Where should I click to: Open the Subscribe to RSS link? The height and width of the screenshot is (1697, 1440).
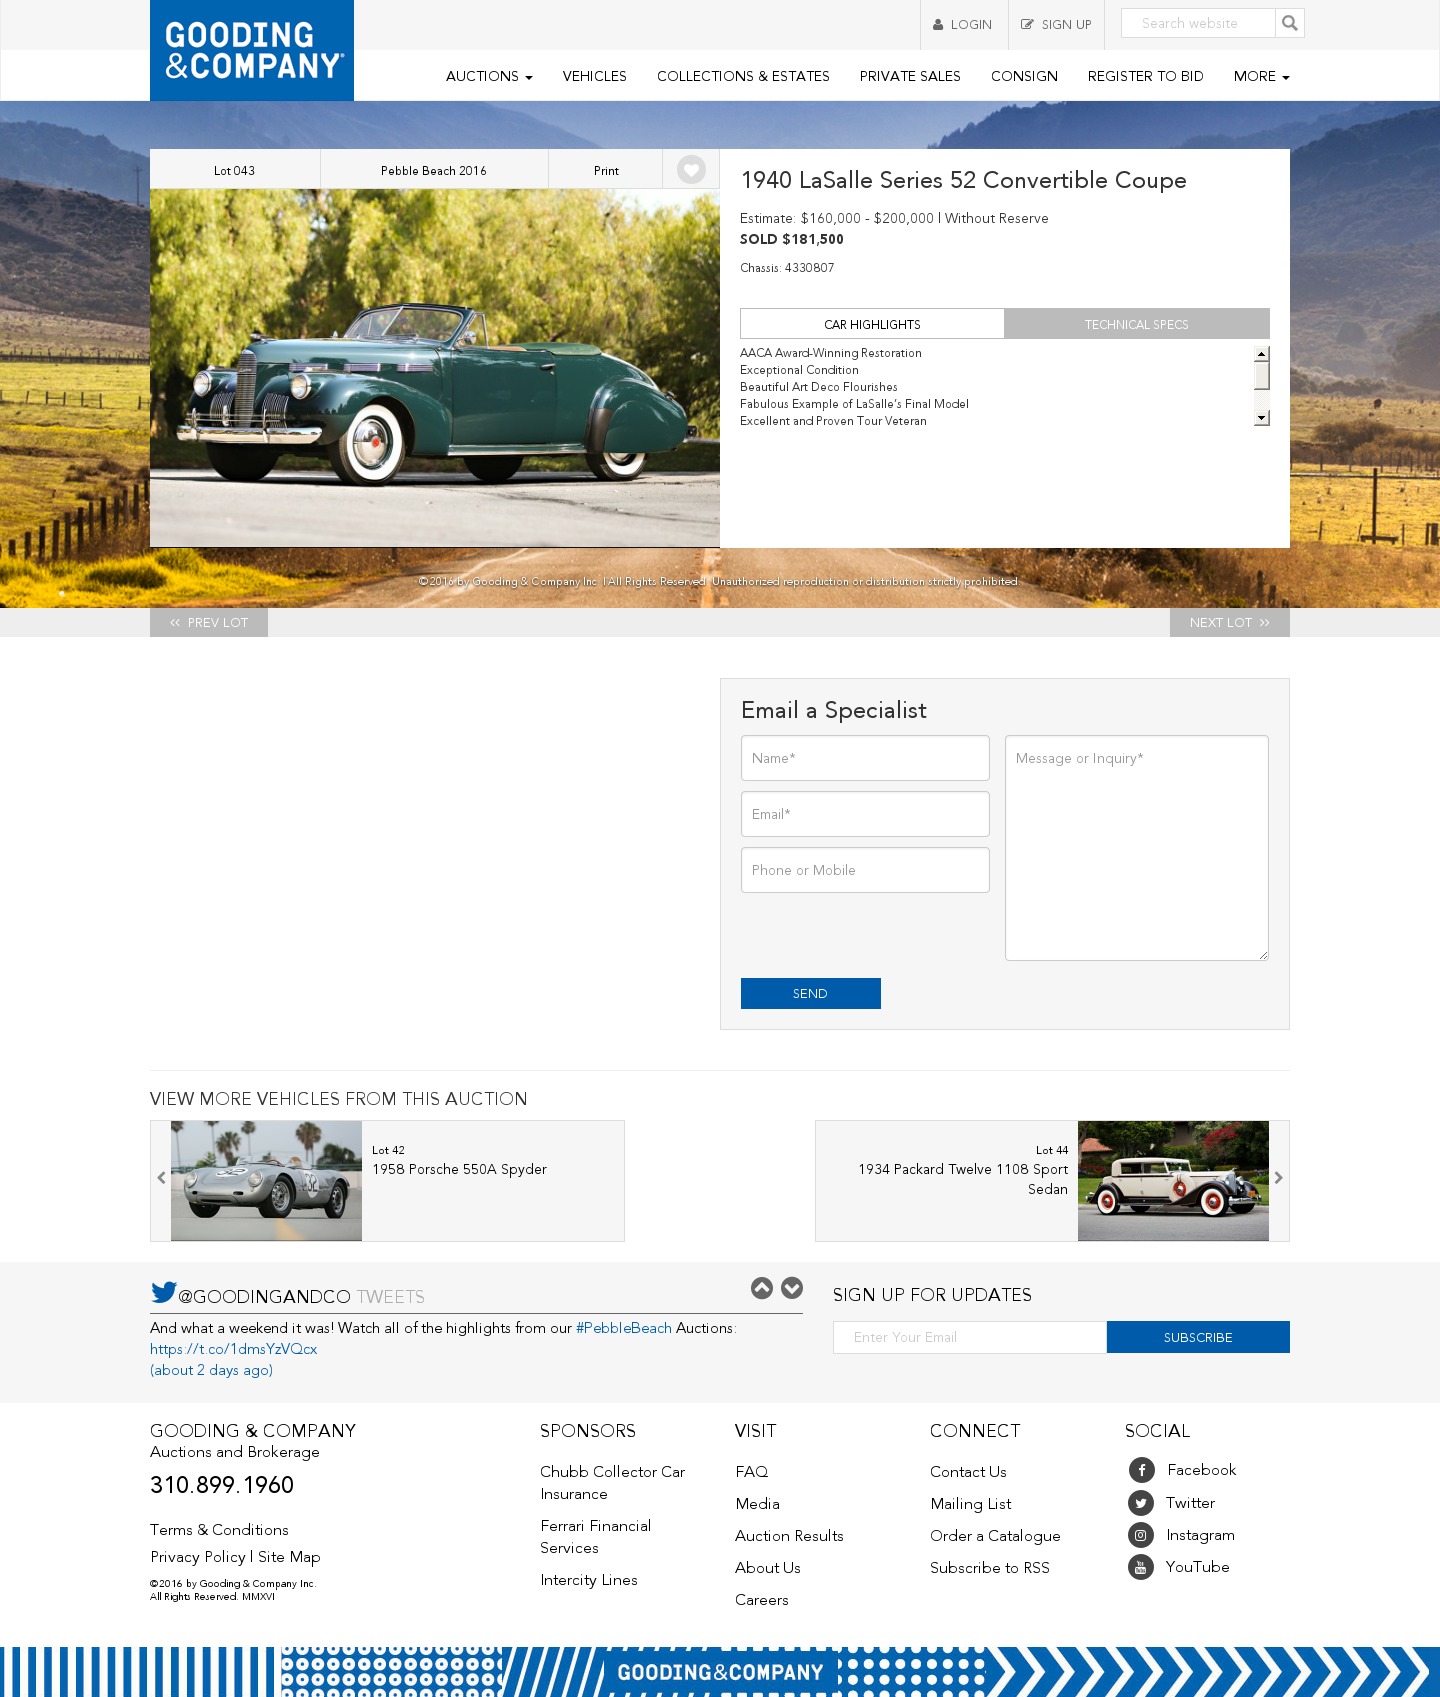tap(990, 1568)
